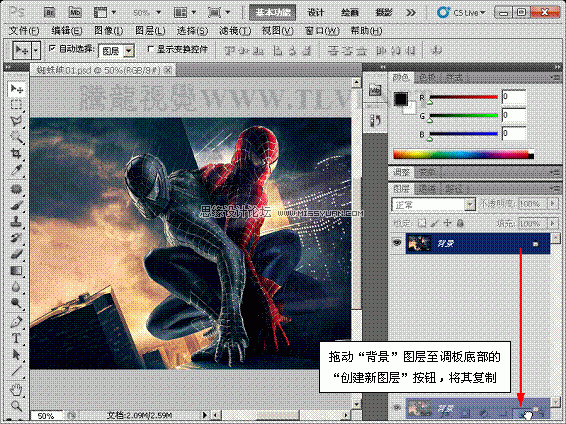
Task: Select the Polygonal Lasso tool
Action: (16, 121)
